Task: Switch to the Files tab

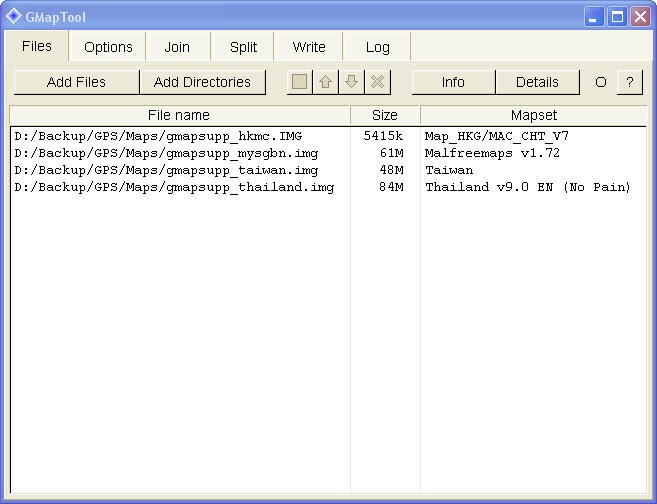Action: 36,46
